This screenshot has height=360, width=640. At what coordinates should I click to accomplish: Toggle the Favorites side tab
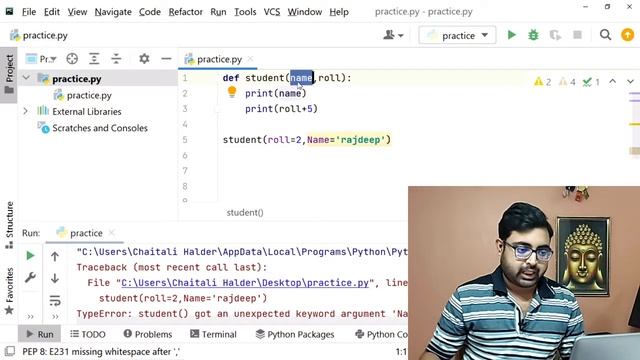(9, 291)
